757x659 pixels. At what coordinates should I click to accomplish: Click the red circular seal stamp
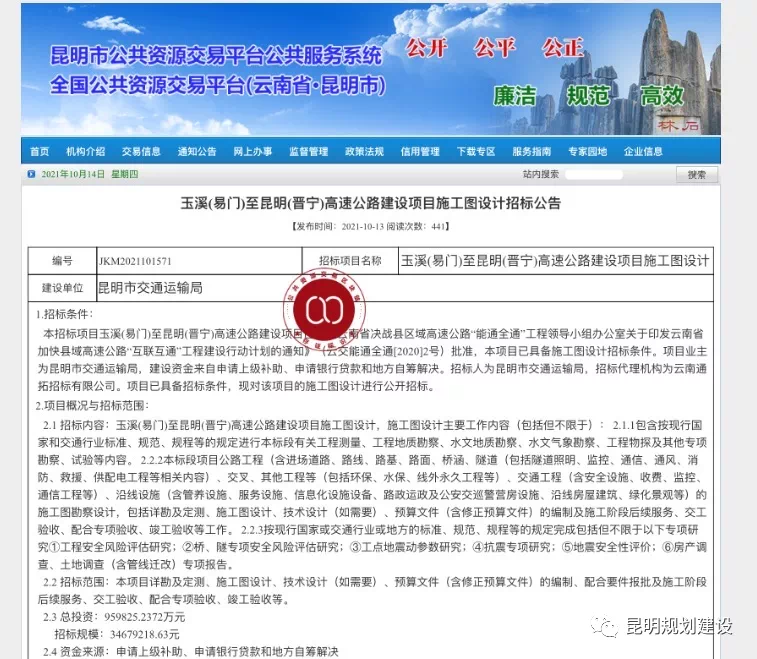tap(324, 310)
